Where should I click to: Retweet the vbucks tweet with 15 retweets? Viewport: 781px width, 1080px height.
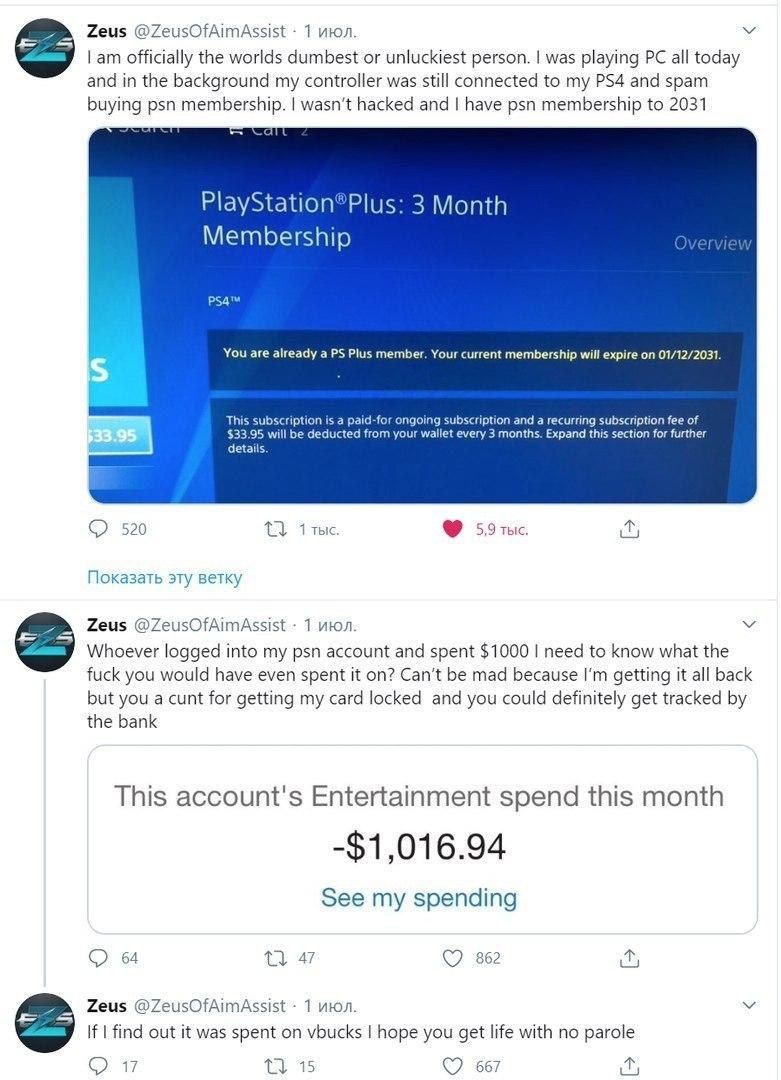pyautogui.click(x=276, y=1066)
